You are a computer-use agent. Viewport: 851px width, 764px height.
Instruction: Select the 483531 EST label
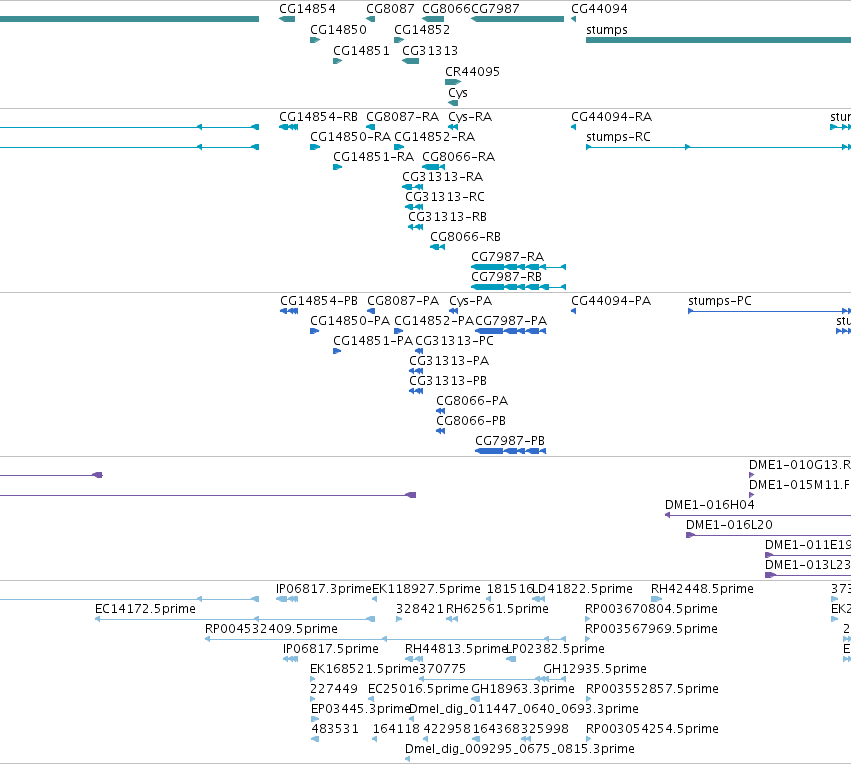(335, 729)
